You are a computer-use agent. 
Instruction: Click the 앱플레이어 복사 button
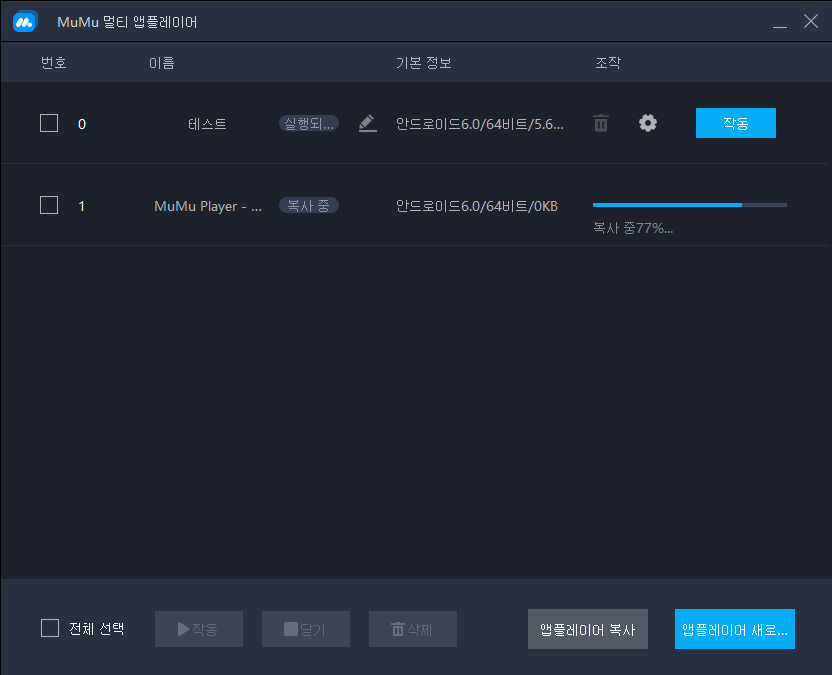587,629
